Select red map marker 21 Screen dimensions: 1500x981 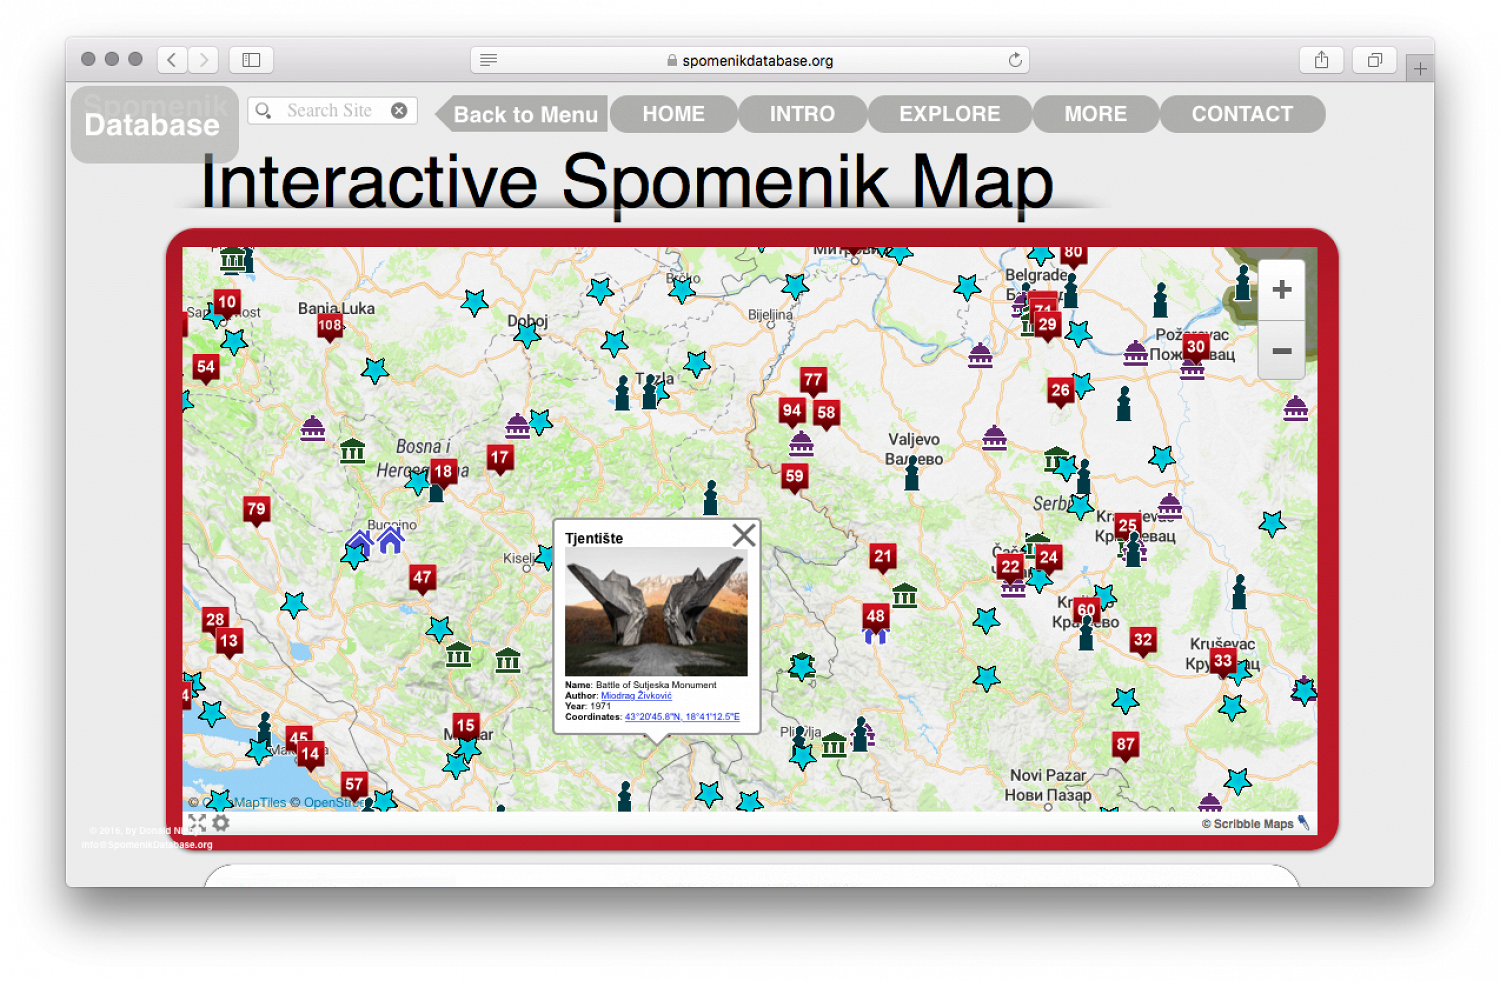(x=883, y=558)
